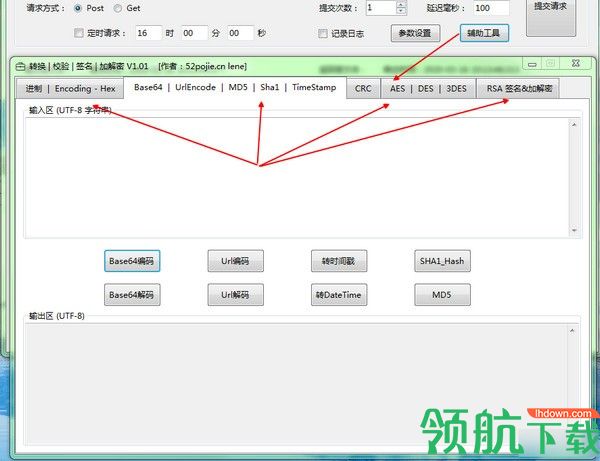Viewport: 600px width, 461px height.
Task: Click the Url编码 button
Action: point(235,261)
